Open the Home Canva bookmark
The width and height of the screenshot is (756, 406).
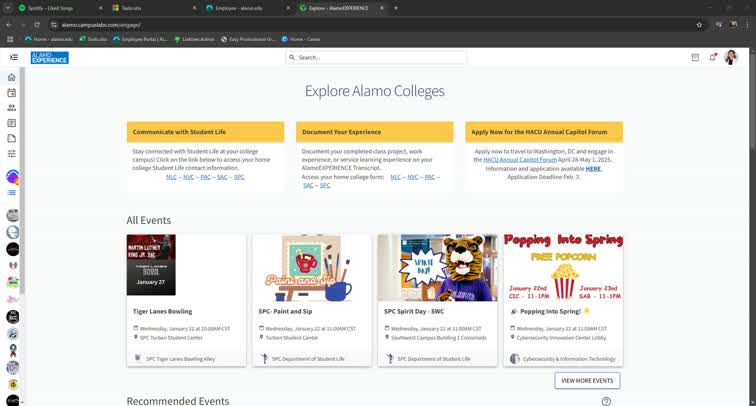[x=300, y=39]
